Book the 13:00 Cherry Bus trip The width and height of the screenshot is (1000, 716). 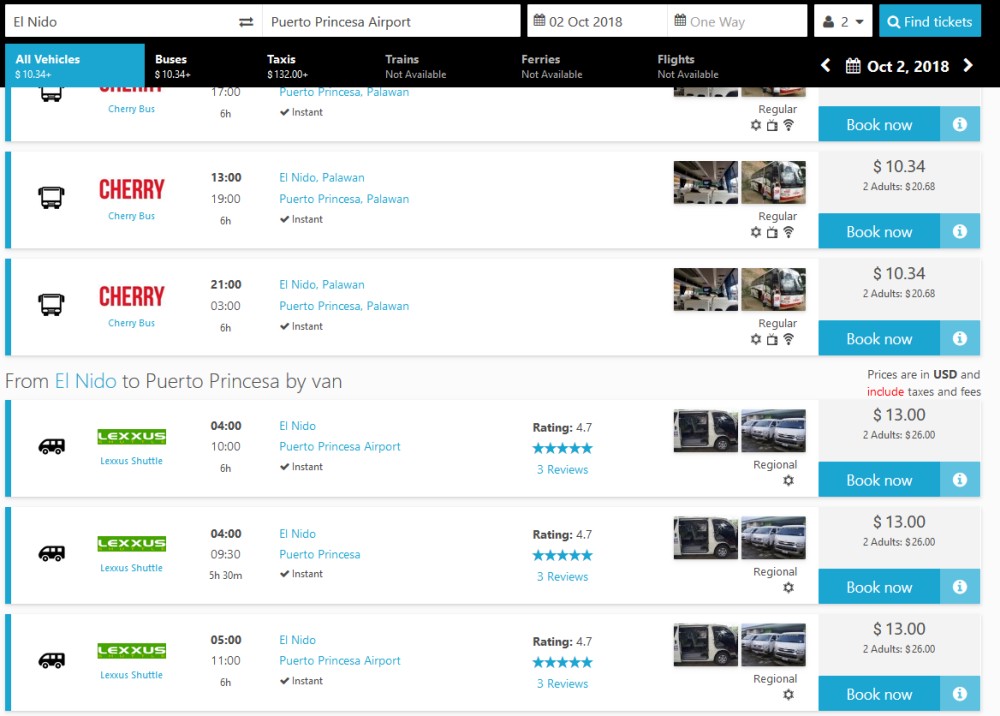(x=879, y=231)
